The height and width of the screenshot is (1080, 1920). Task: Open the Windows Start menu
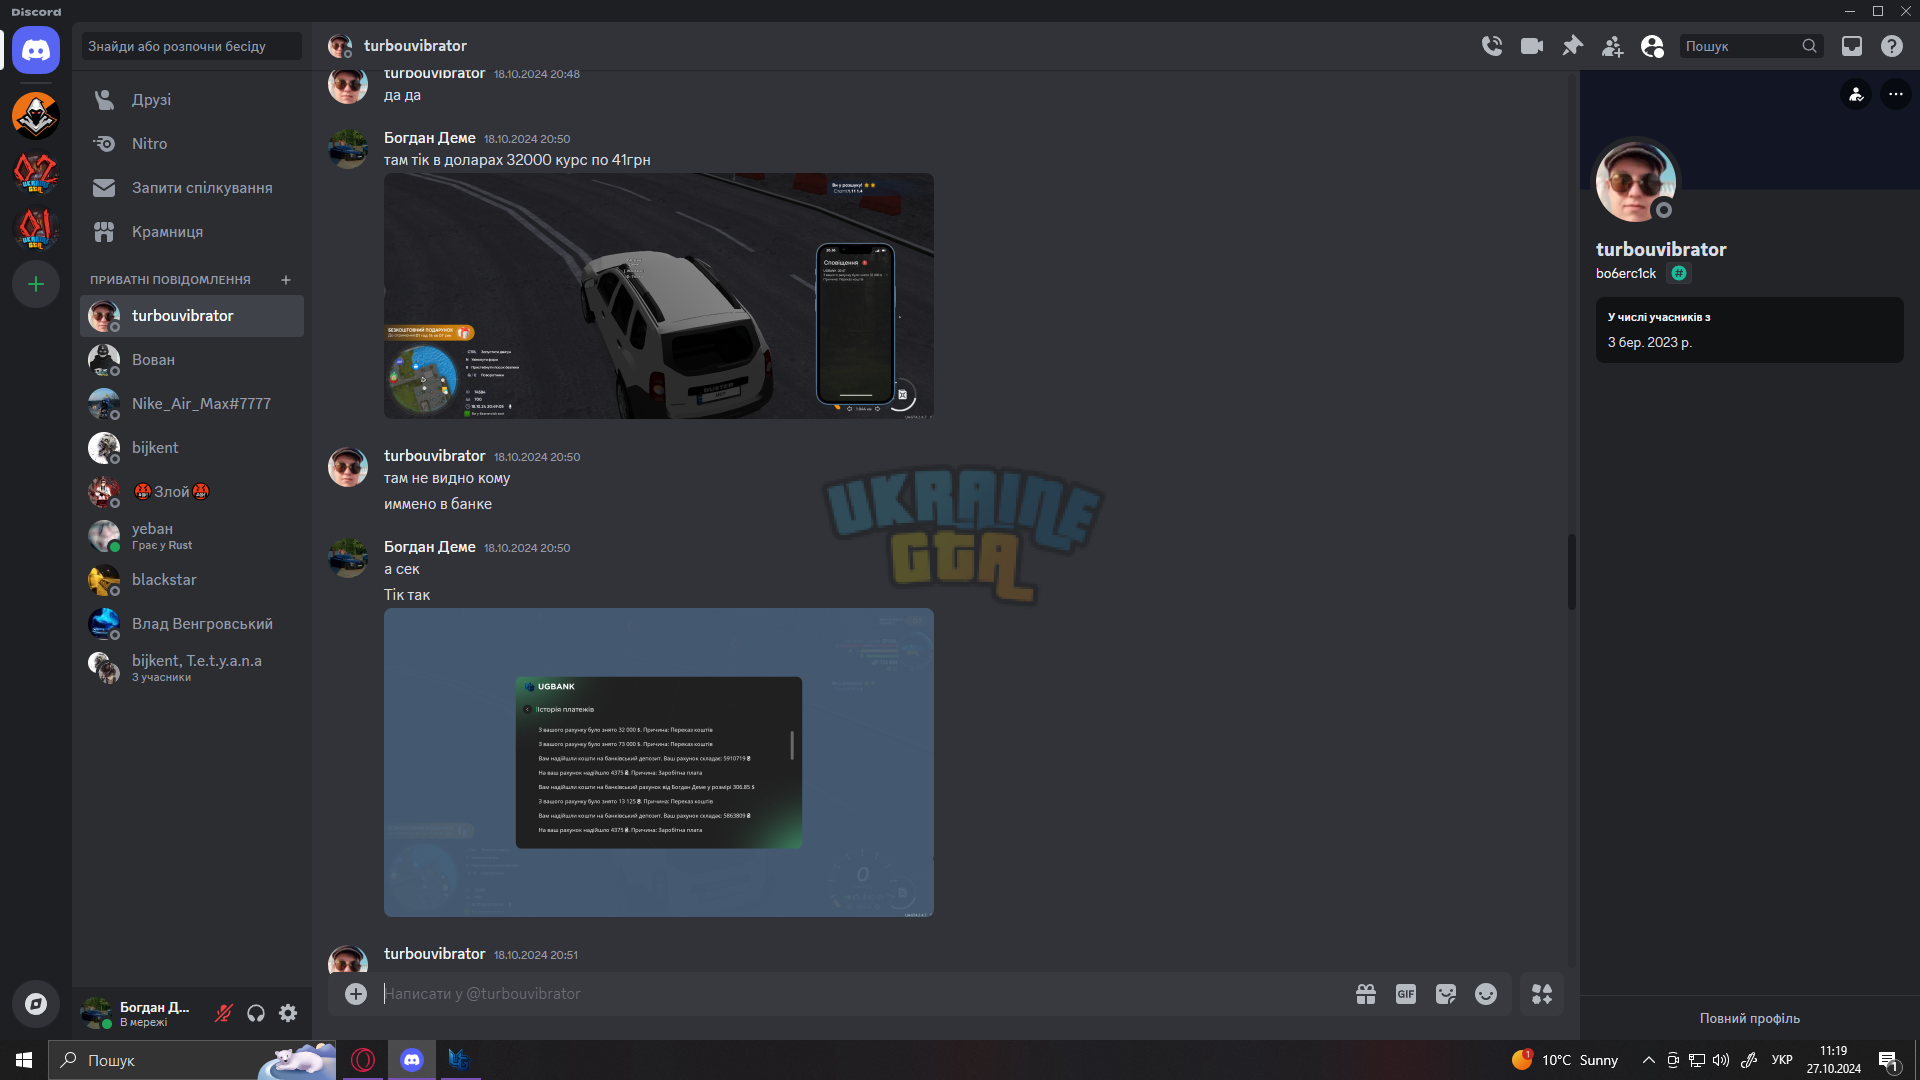(24, 1060)
